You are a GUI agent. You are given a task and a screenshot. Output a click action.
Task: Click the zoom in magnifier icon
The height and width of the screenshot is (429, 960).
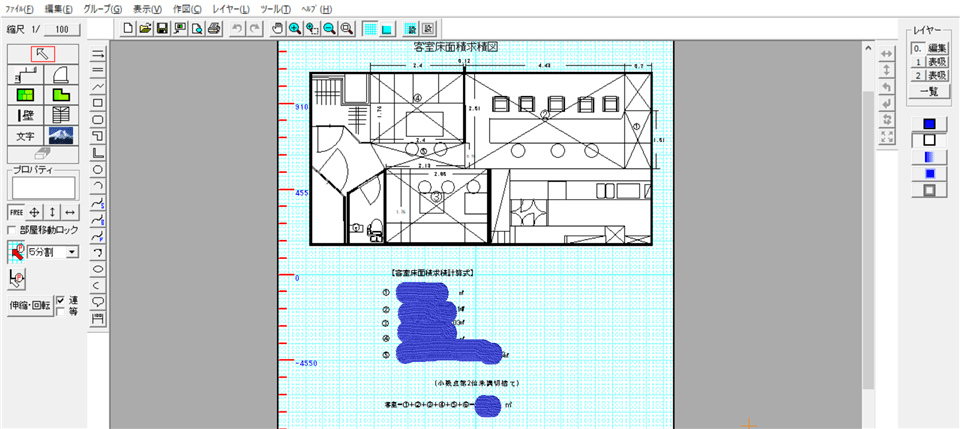click(295, 28)
